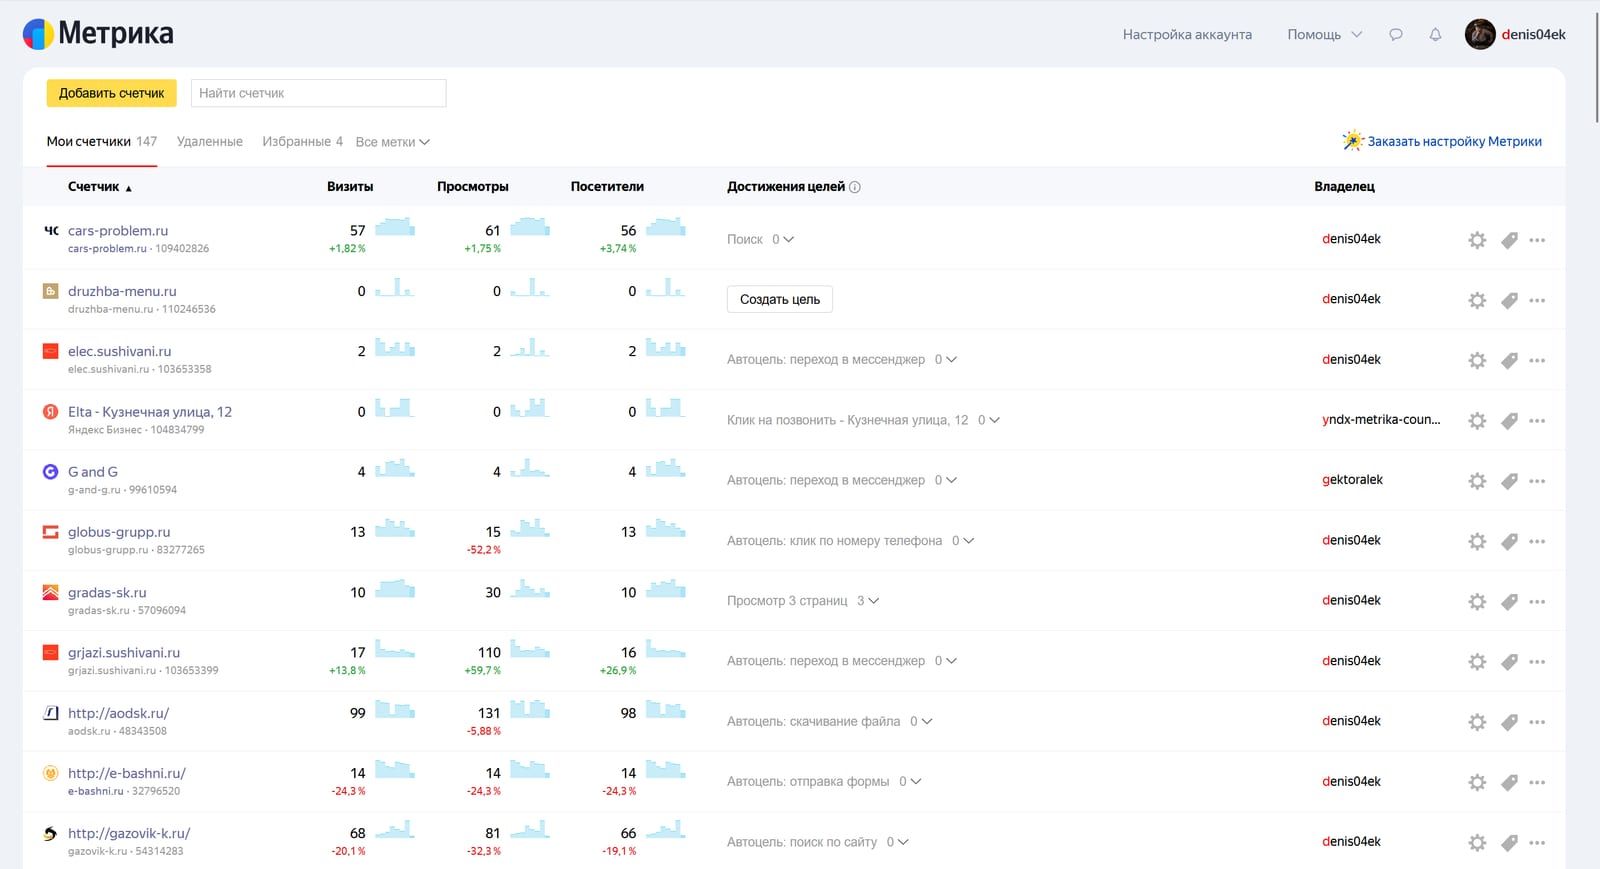1600x869 pixels.
Task: Open settings gear for elec.sushivani.ru
Action: (1477, 360)
